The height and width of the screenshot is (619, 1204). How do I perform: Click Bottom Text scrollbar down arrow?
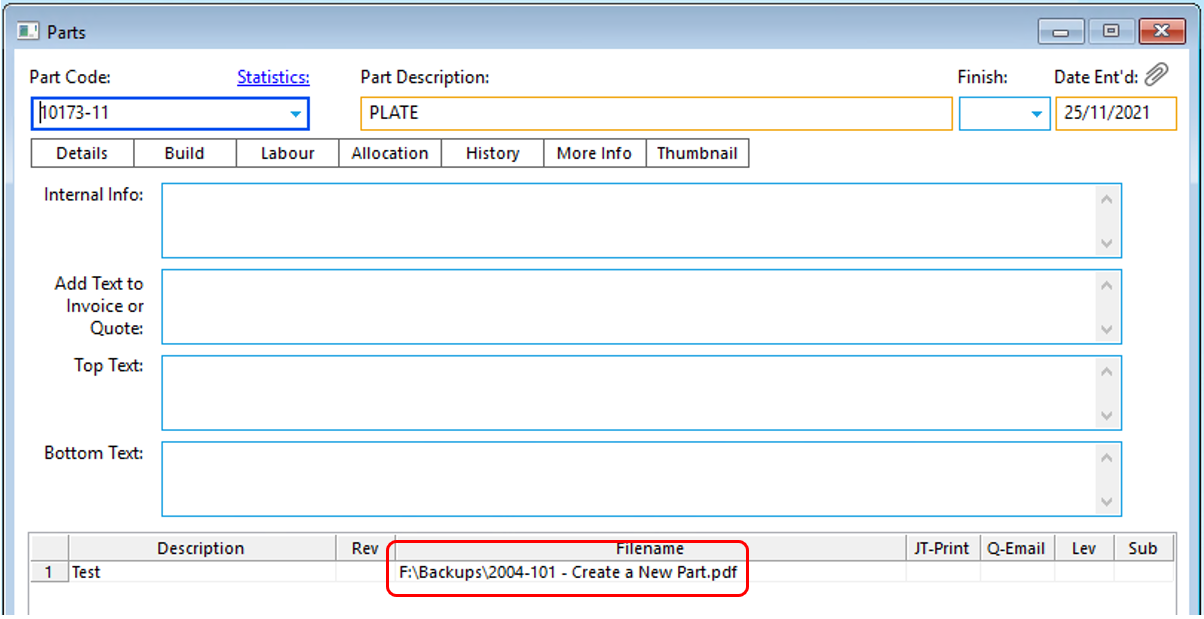(x=1107, y=502)
